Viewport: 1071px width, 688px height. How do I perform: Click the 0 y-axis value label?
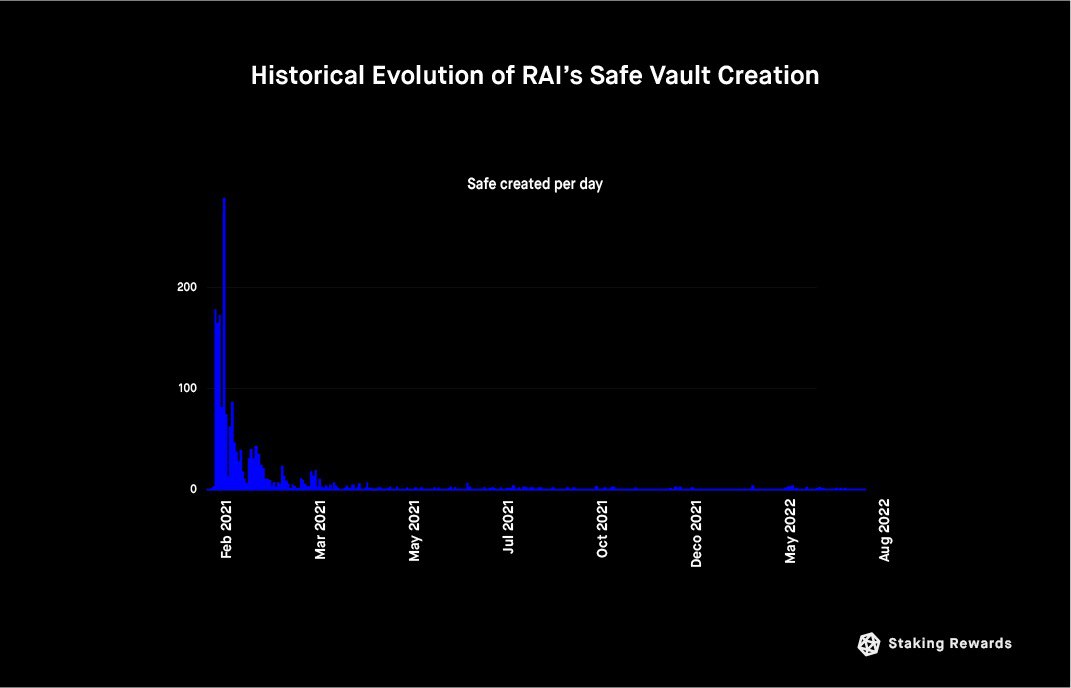[193, 489]
